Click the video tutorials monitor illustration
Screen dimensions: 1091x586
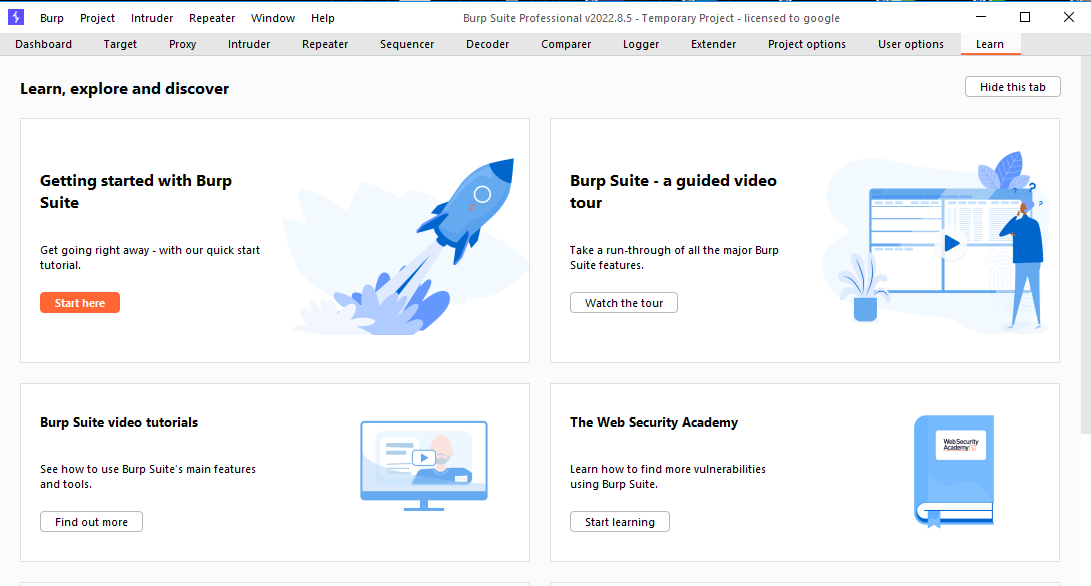[424, 466]
